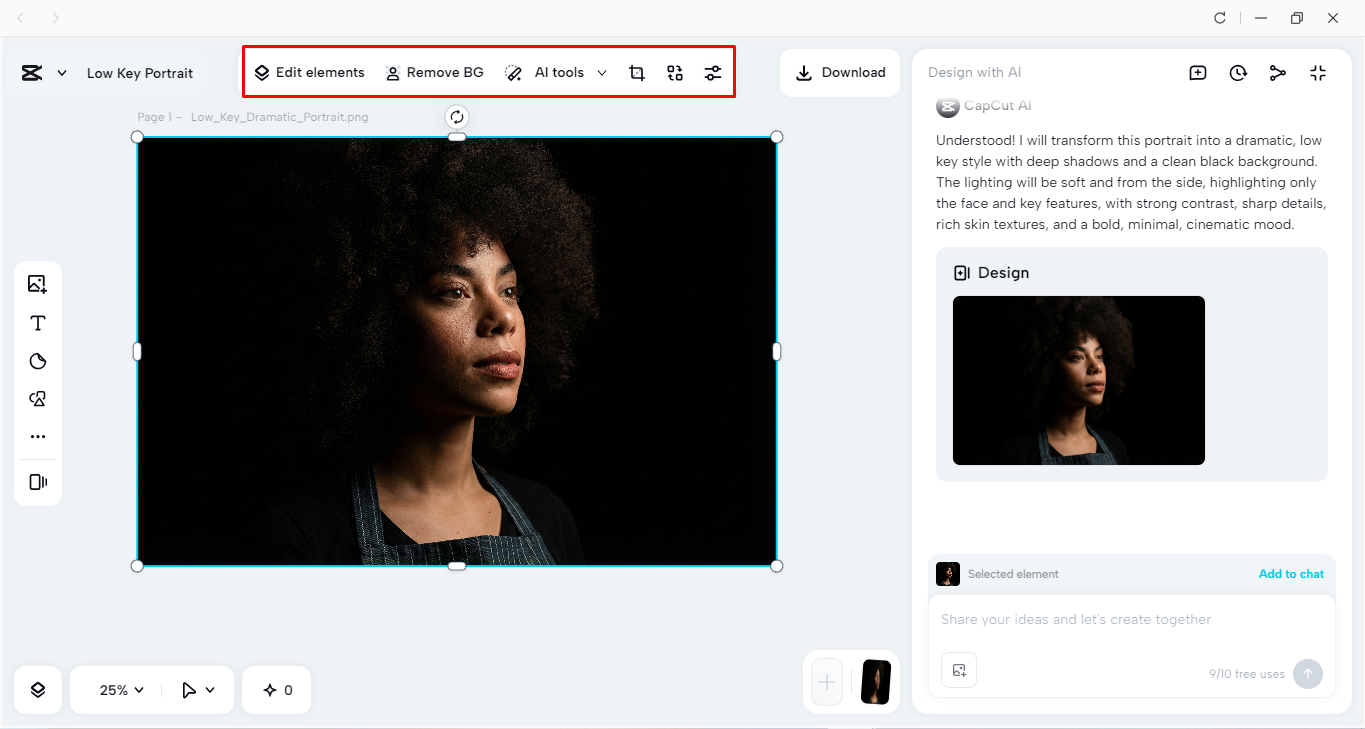Click the Page 1 file name label

[253, 117]
